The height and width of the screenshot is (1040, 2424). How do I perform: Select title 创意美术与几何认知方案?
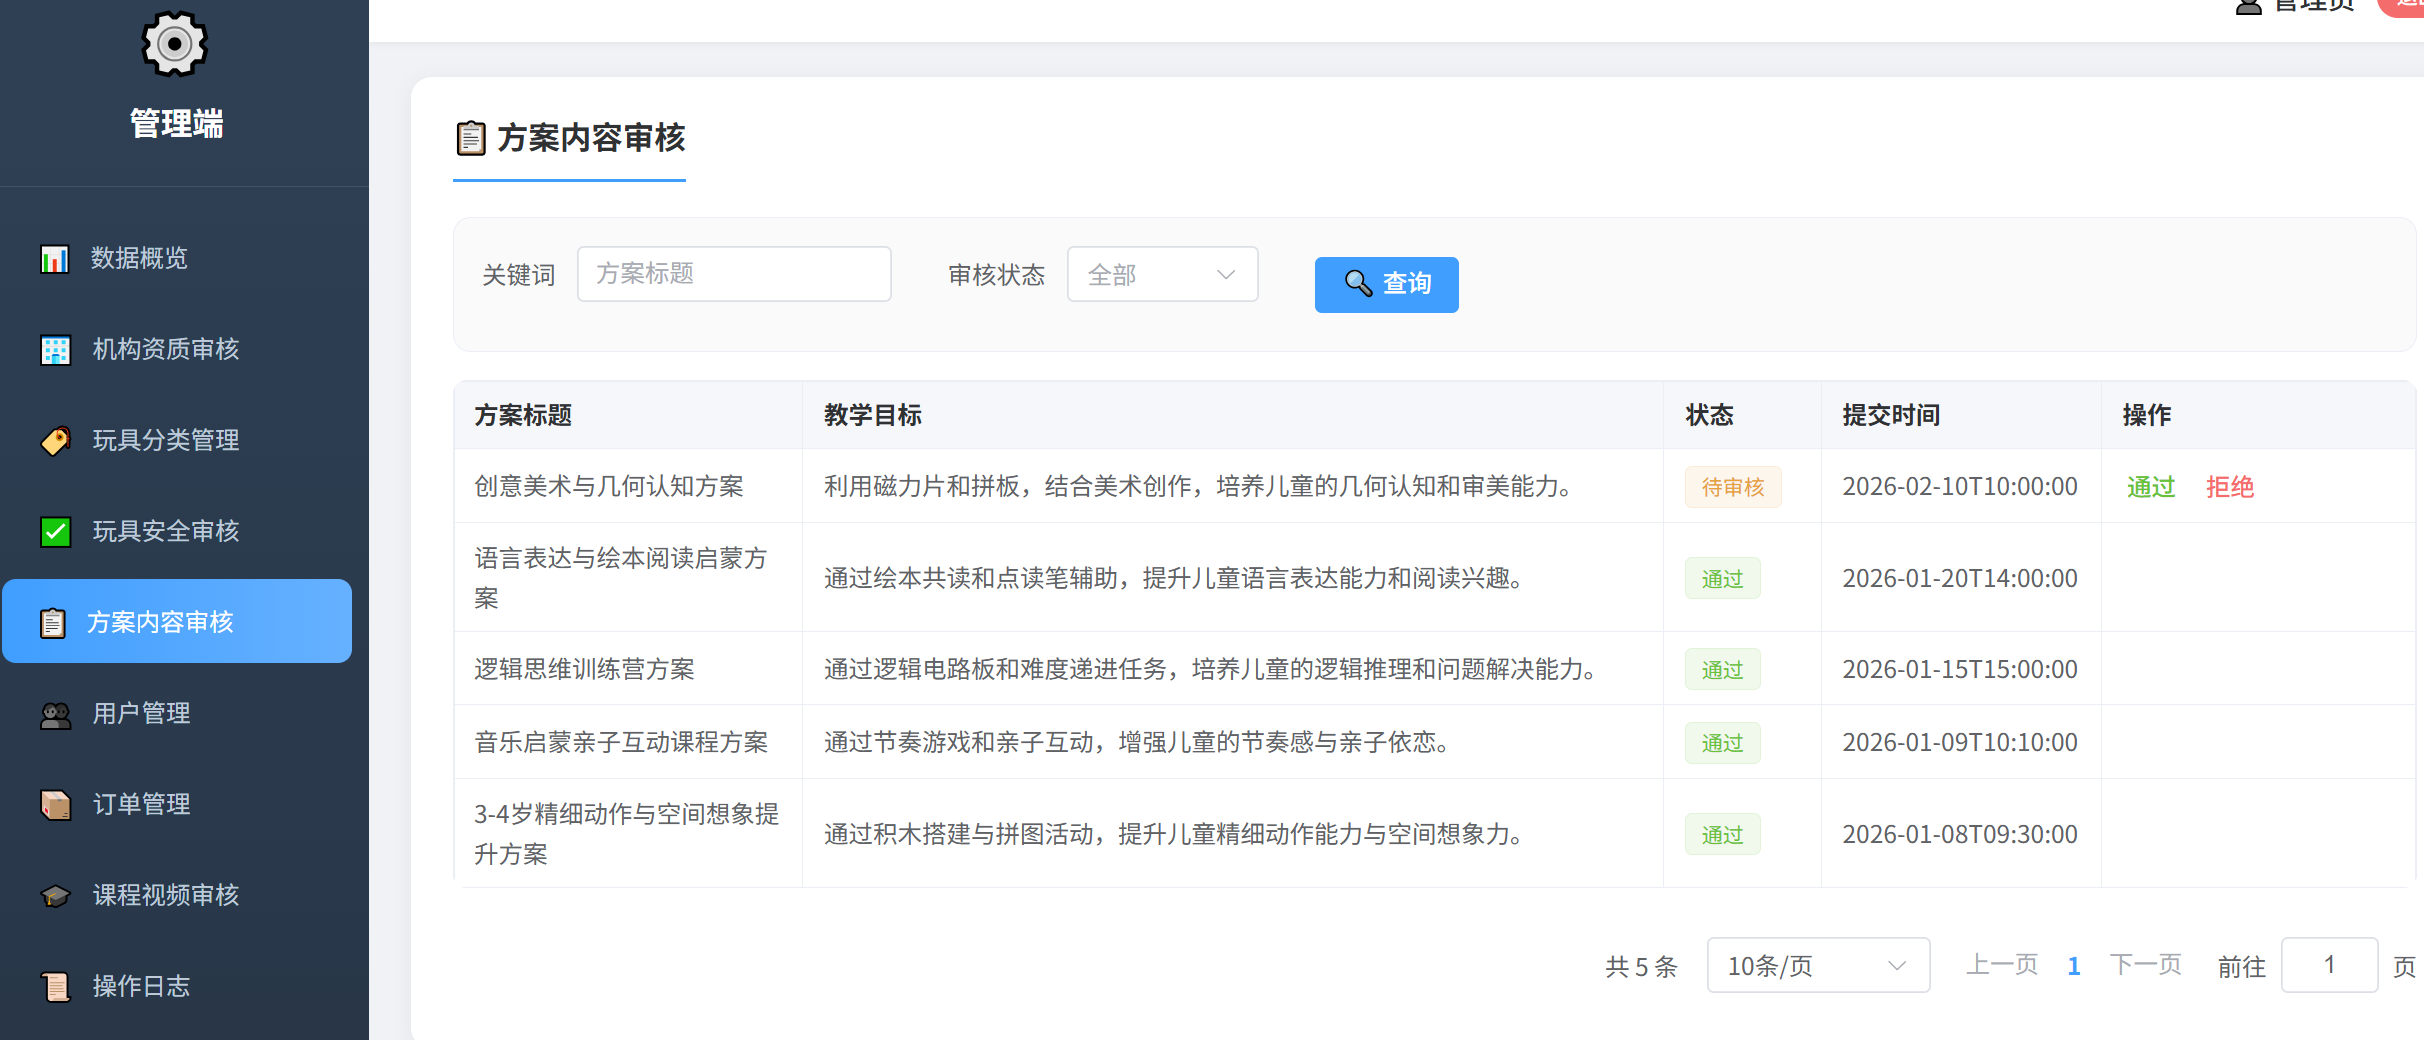point(609,487)
